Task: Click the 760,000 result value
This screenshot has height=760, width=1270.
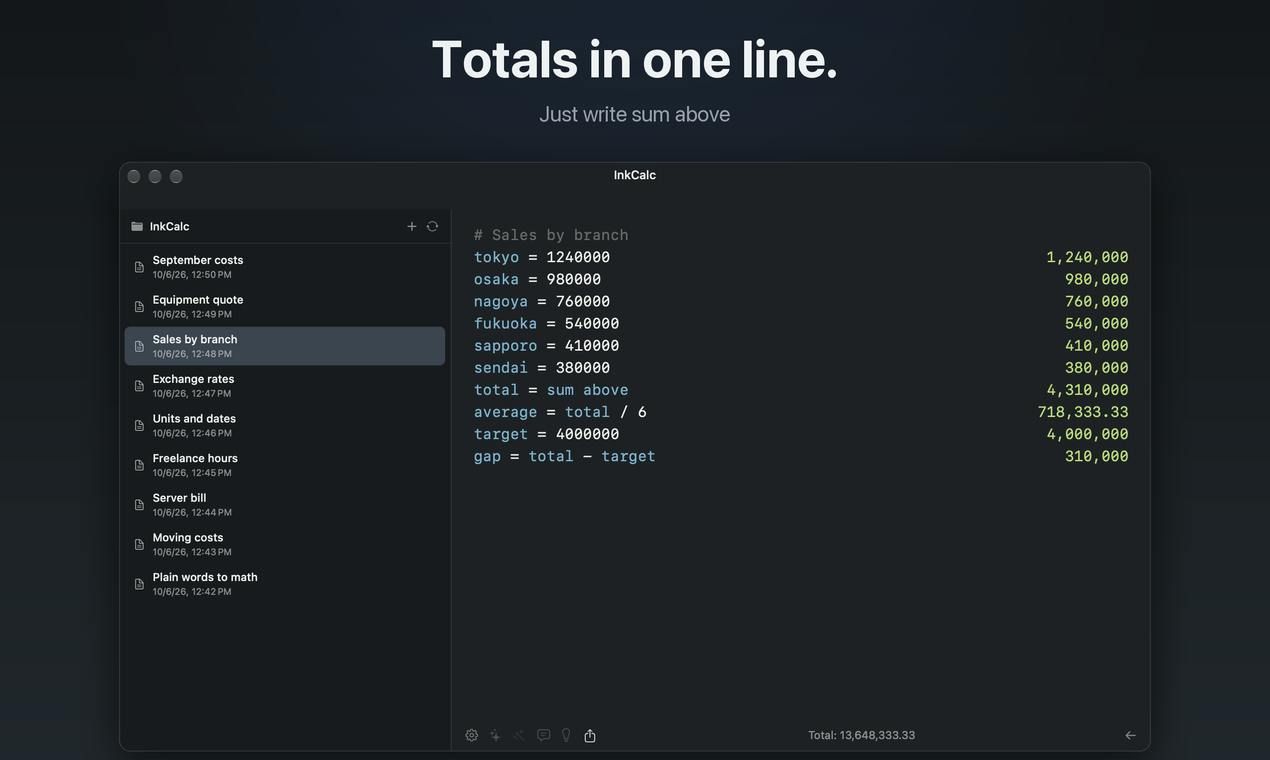Action: [x=1096, y=301]
